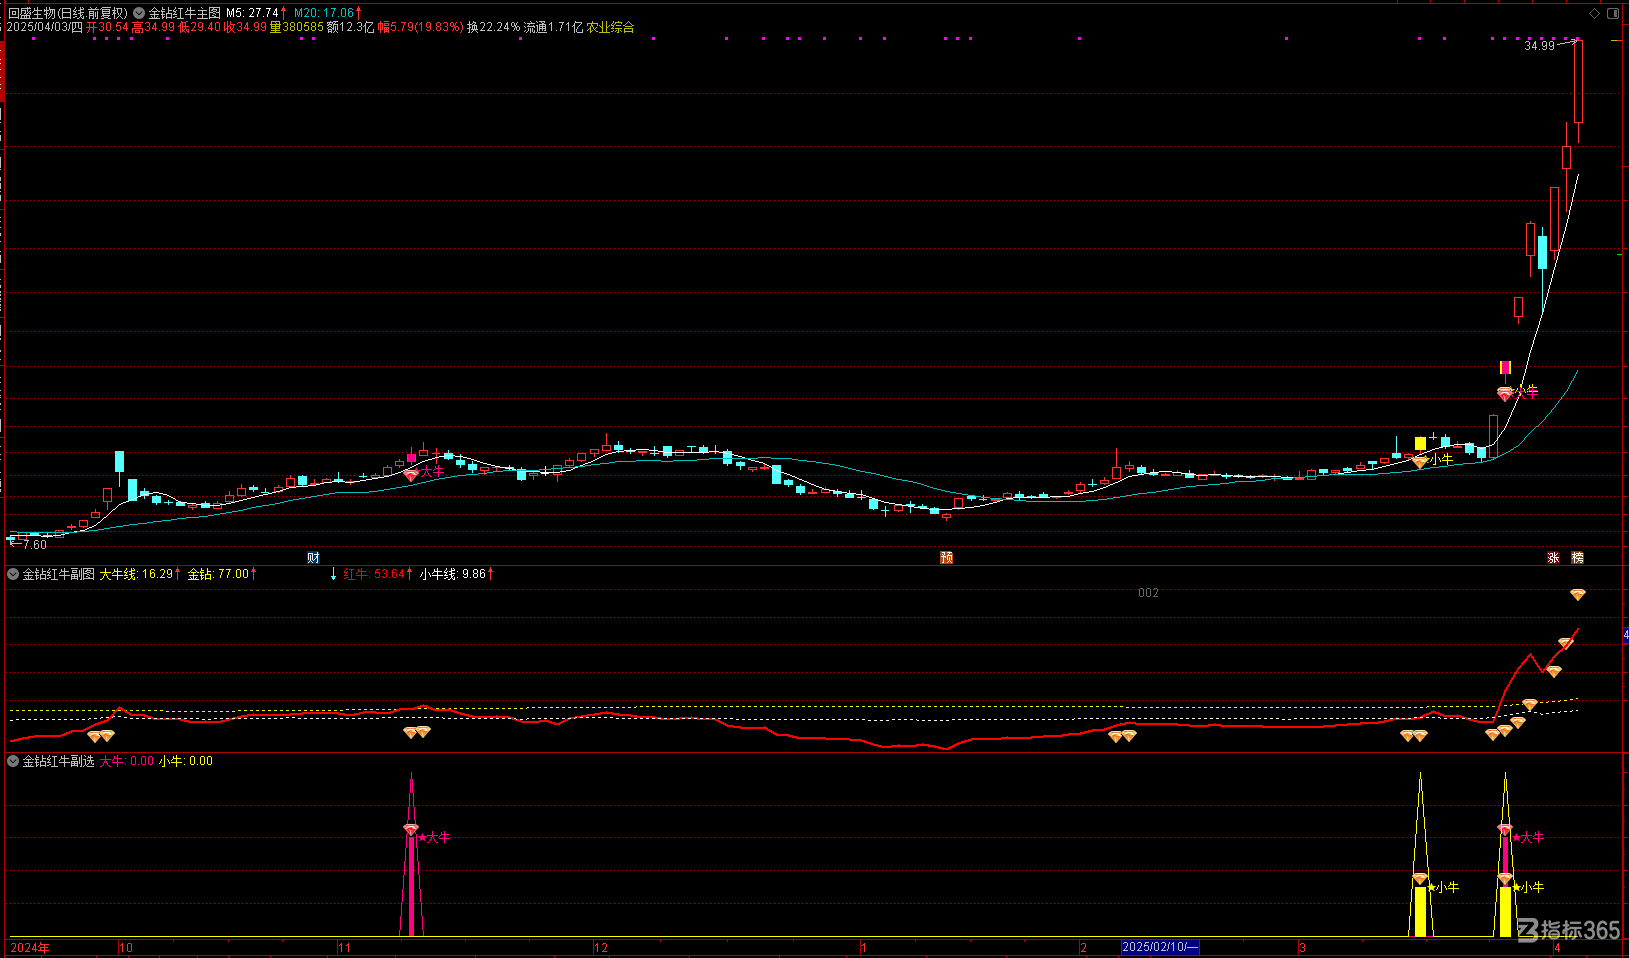This screenshot has width=1629, height=958.
Task: Click the date 2025/04/03/四 in info line
Action: coord(45,27)
